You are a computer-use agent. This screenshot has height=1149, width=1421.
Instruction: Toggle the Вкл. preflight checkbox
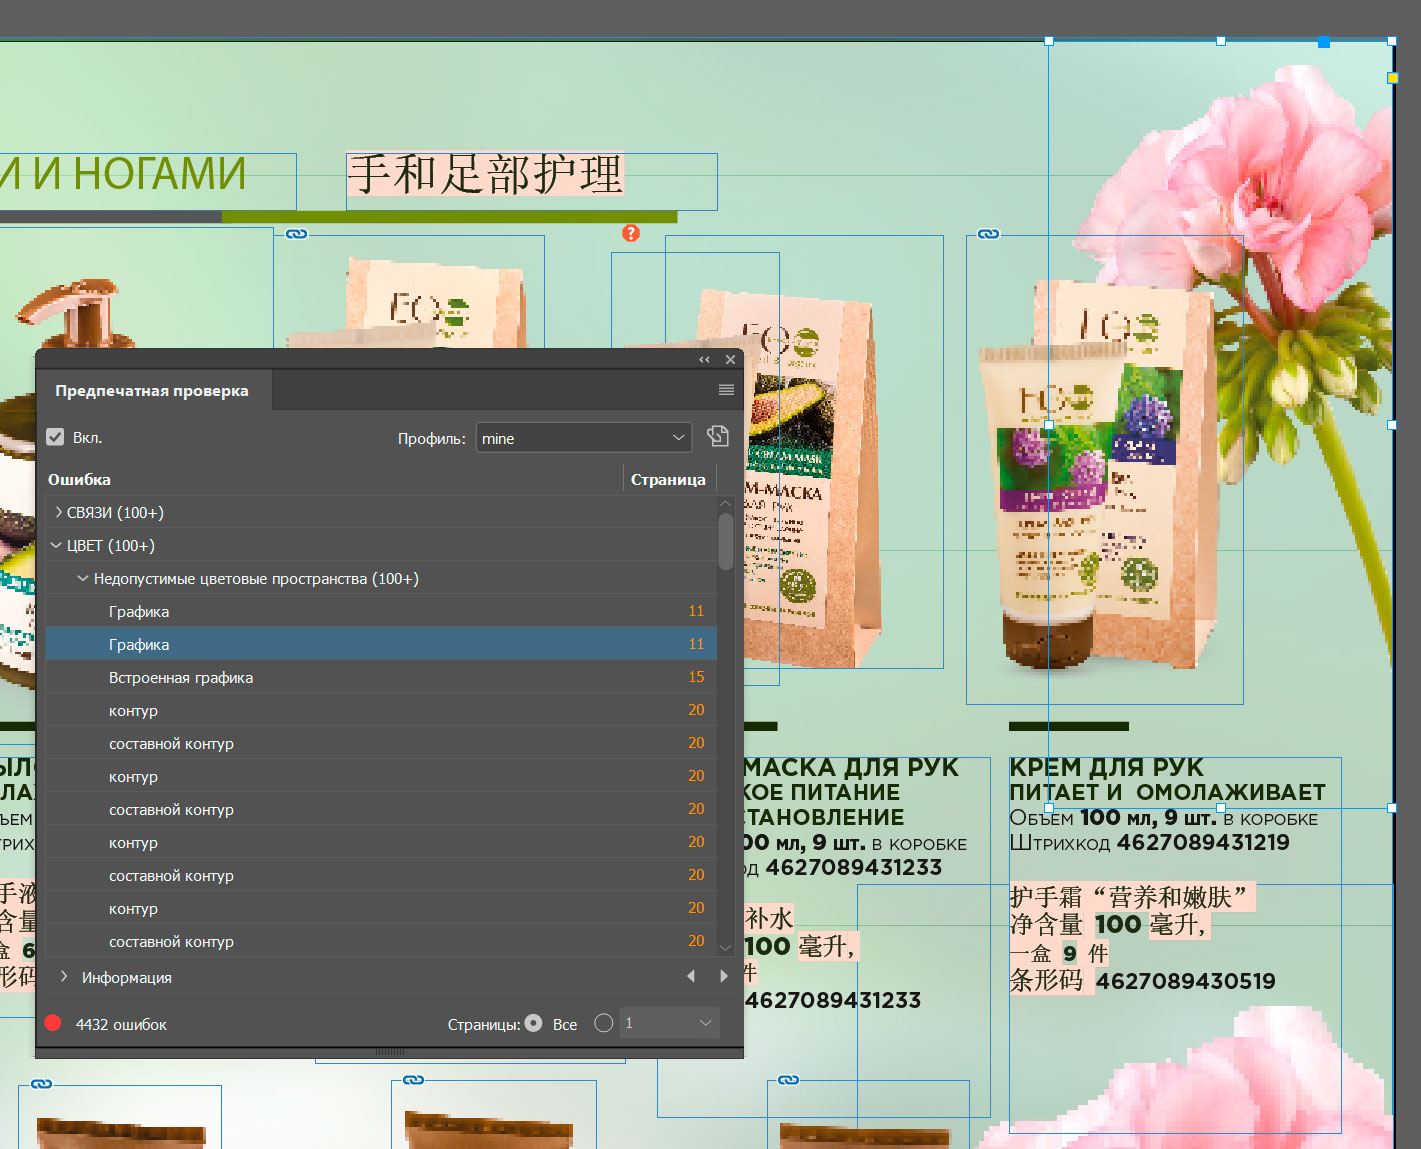55,437
